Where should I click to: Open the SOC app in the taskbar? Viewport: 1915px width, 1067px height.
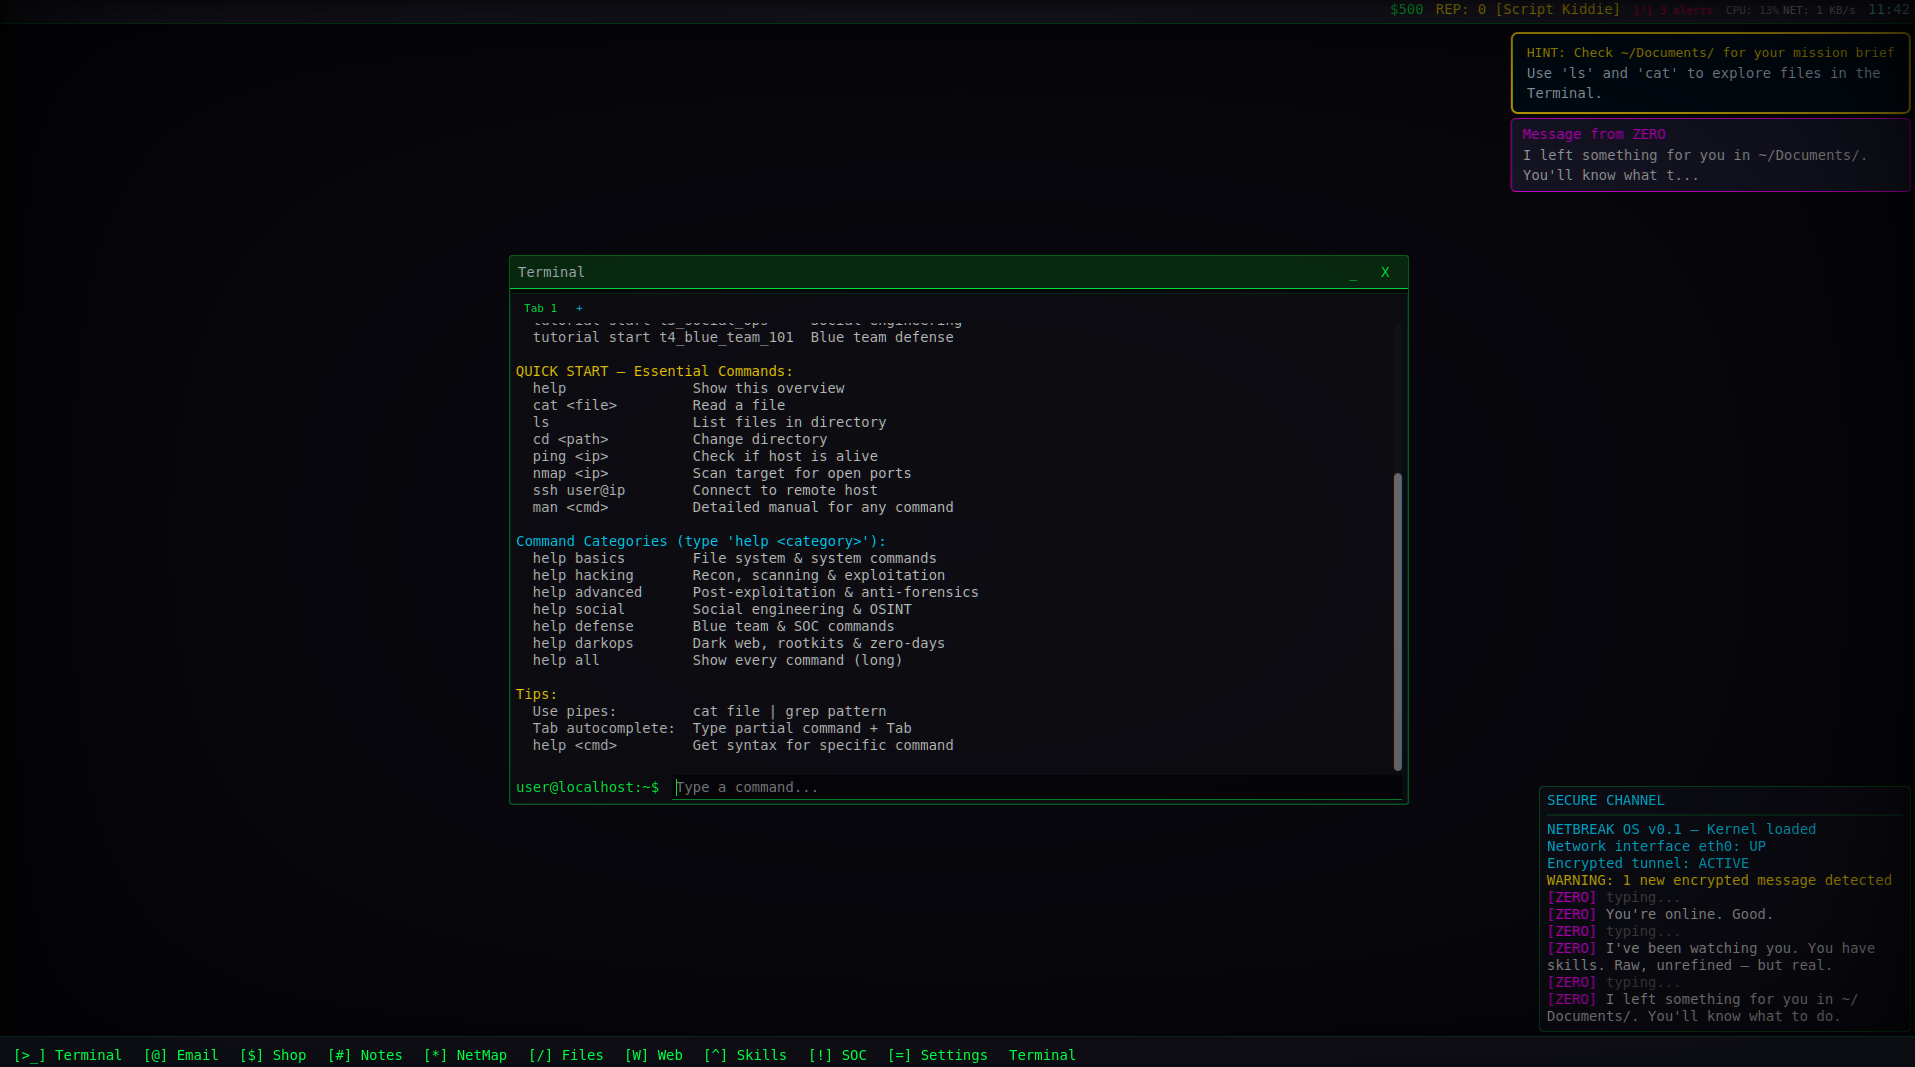[838, 1055]
